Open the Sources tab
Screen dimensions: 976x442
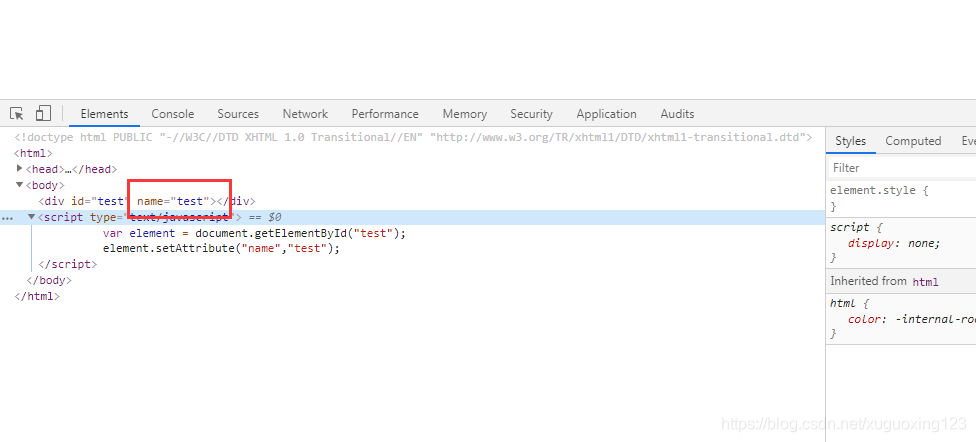coord(238,114)
